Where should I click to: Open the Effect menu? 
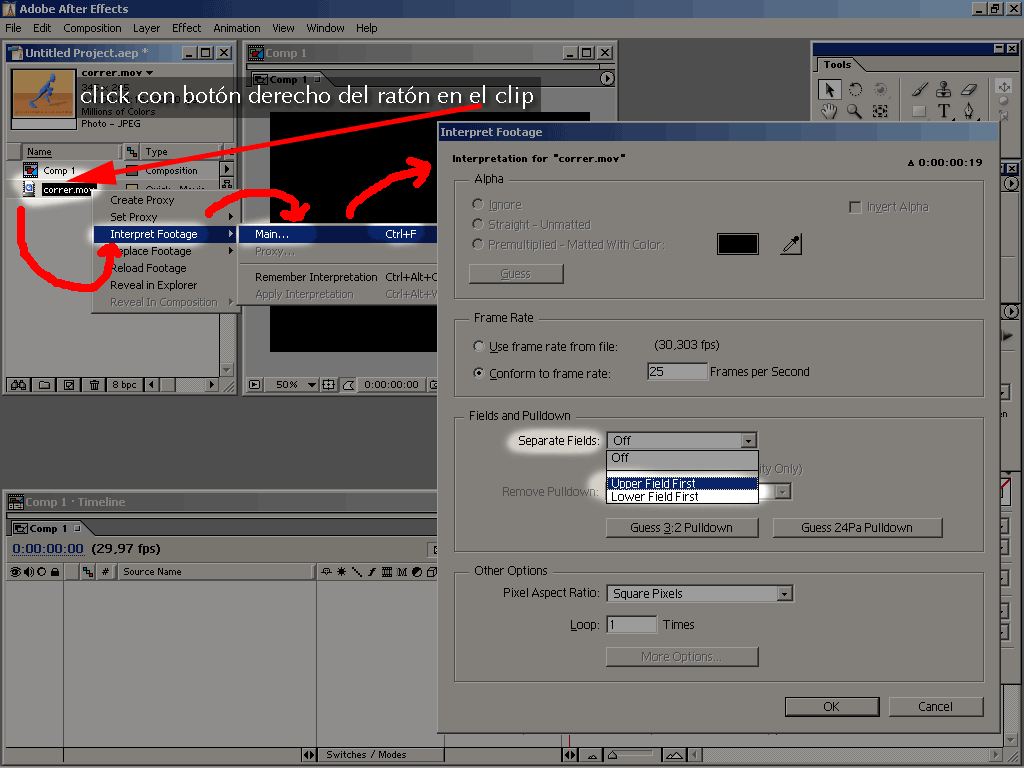coord(186,28)
